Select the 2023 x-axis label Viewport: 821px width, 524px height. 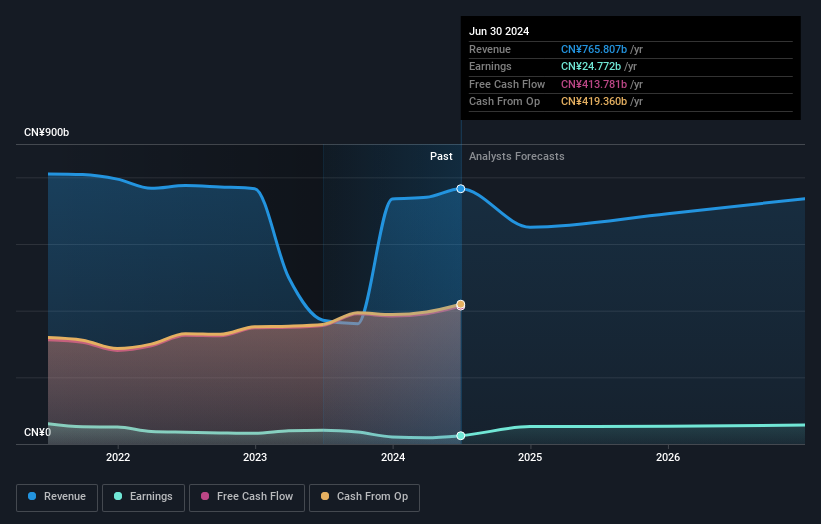point(255,457)
